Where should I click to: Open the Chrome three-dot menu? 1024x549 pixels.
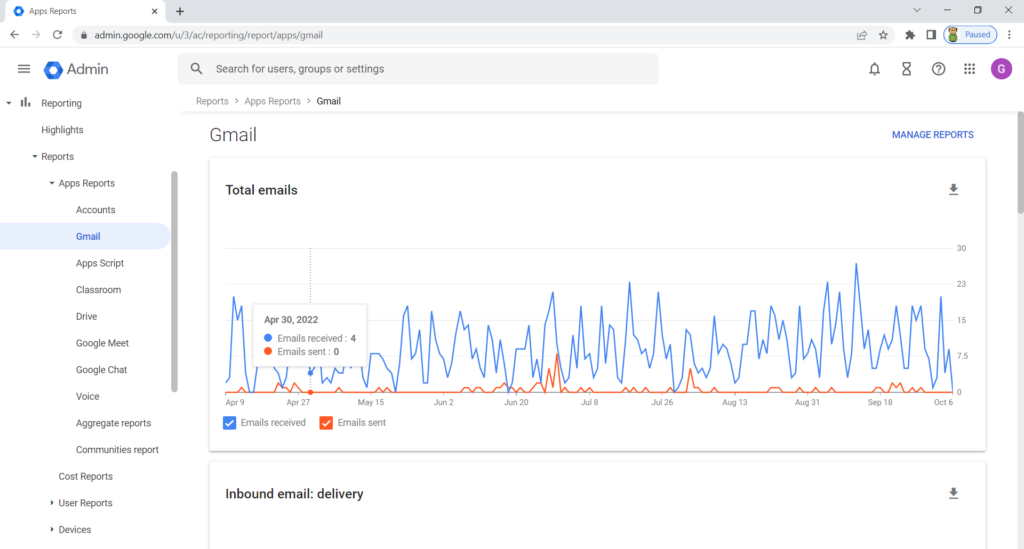(1010, 35)
